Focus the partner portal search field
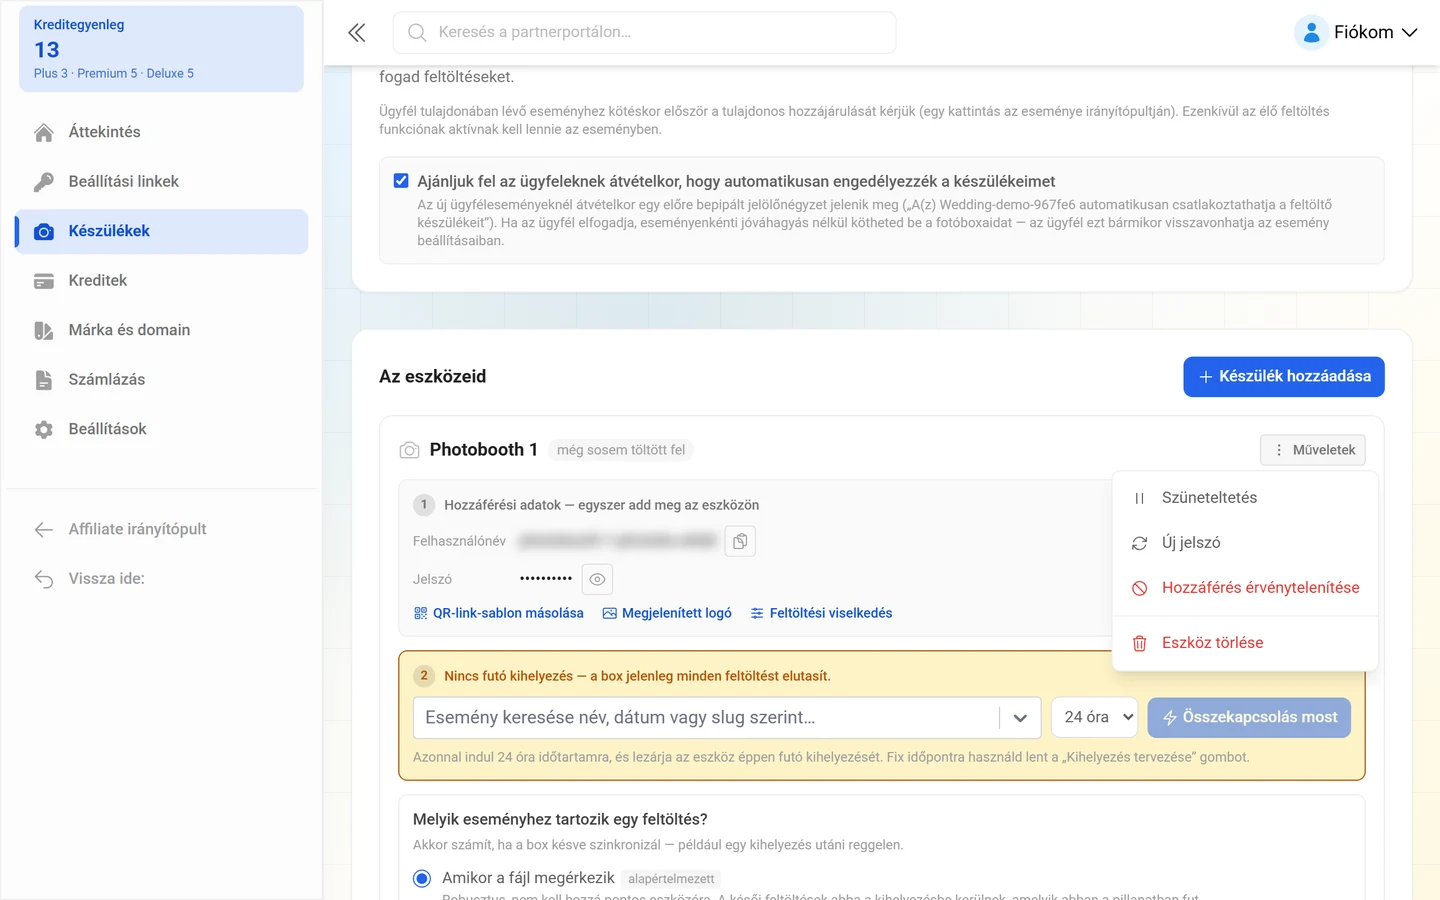The image size is (1440, 900). [644, 33]
